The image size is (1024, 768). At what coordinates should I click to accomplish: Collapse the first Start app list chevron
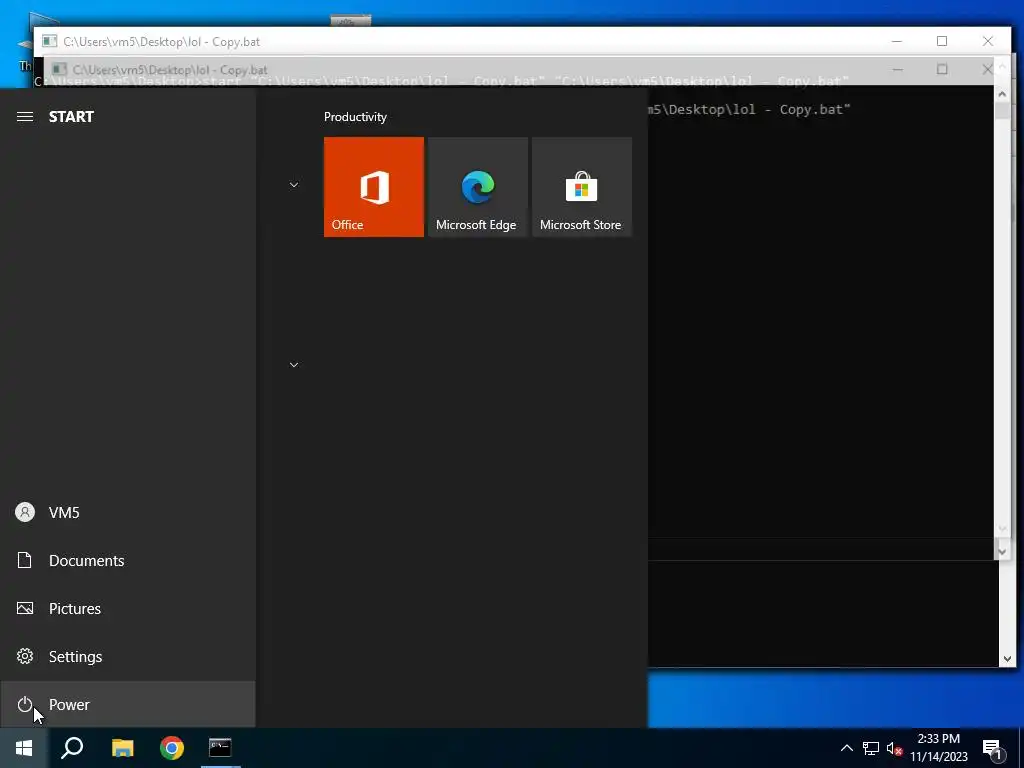[x=294, y=185]
